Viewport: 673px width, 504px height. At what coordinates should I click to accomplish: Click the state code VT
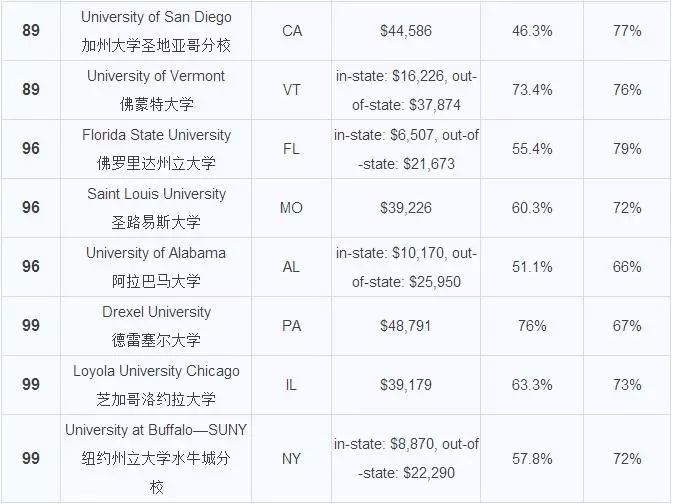point(291,90)
